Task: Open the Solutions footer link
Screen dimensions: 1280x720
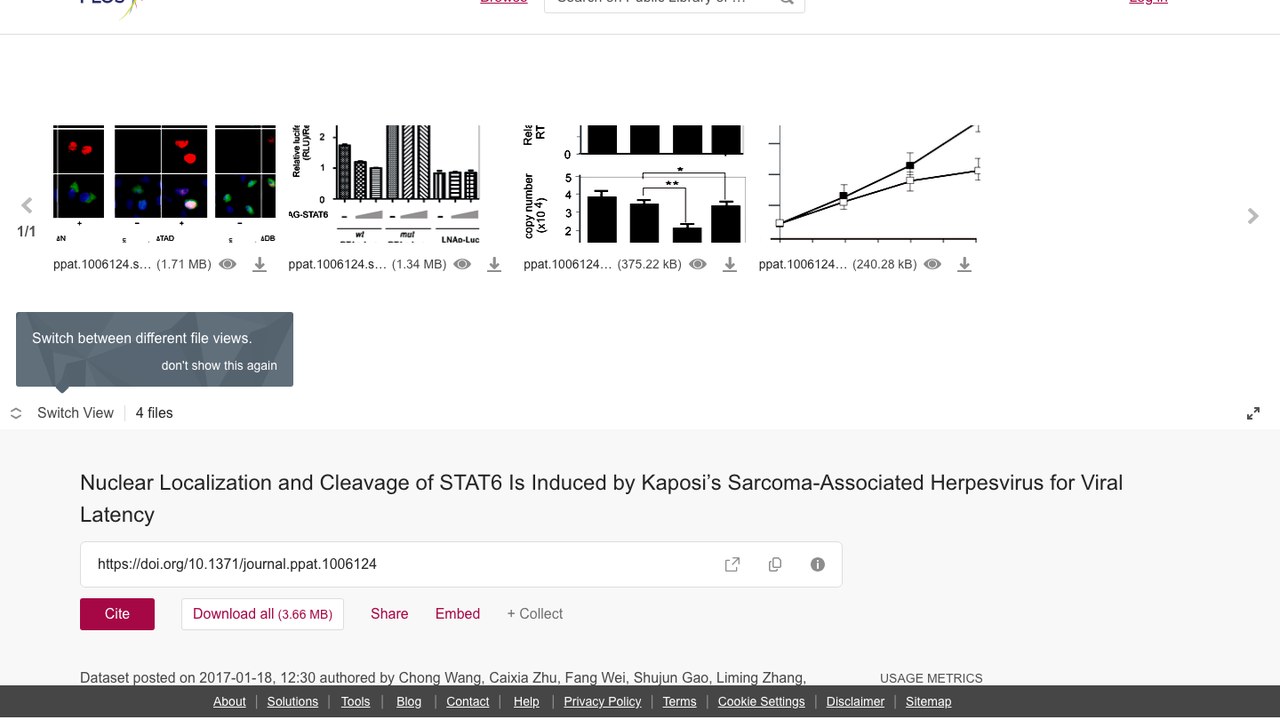Action: pos(293,702)
